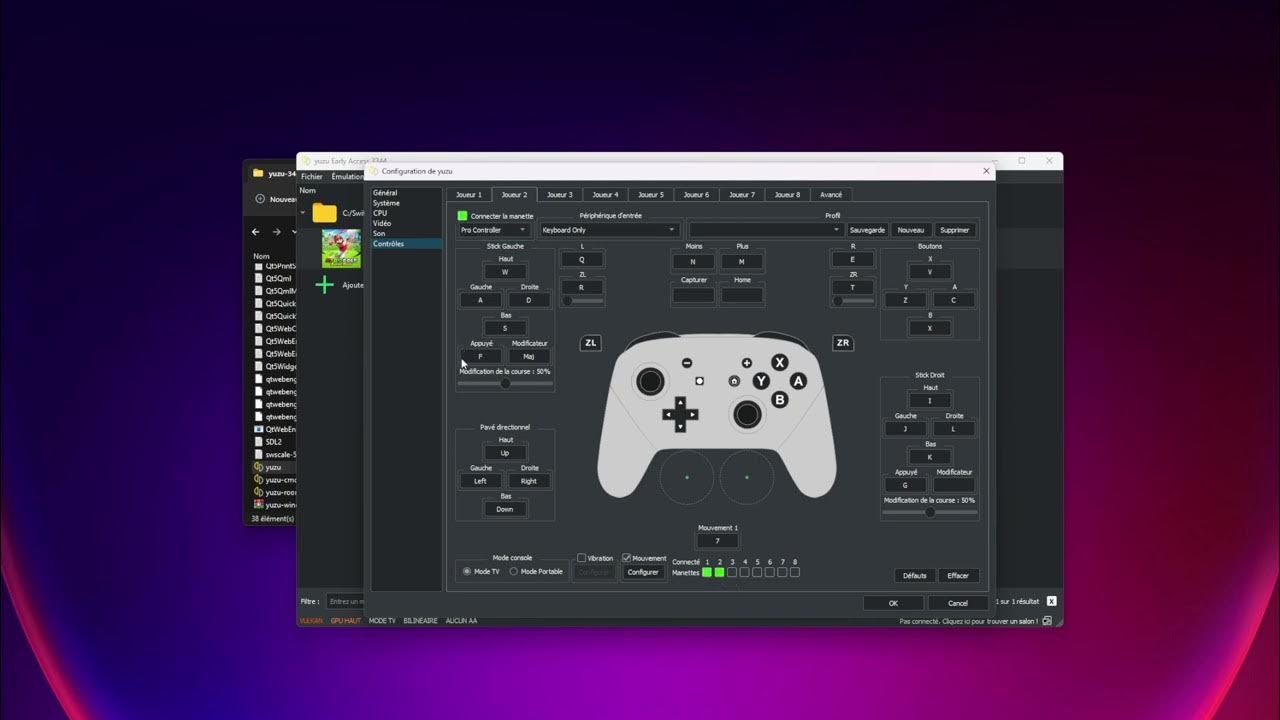The width and height of the screenshot is (1280, 720).
Task: Open the Avancé tab
Action: pyautogui.click(x=831, y=195)
